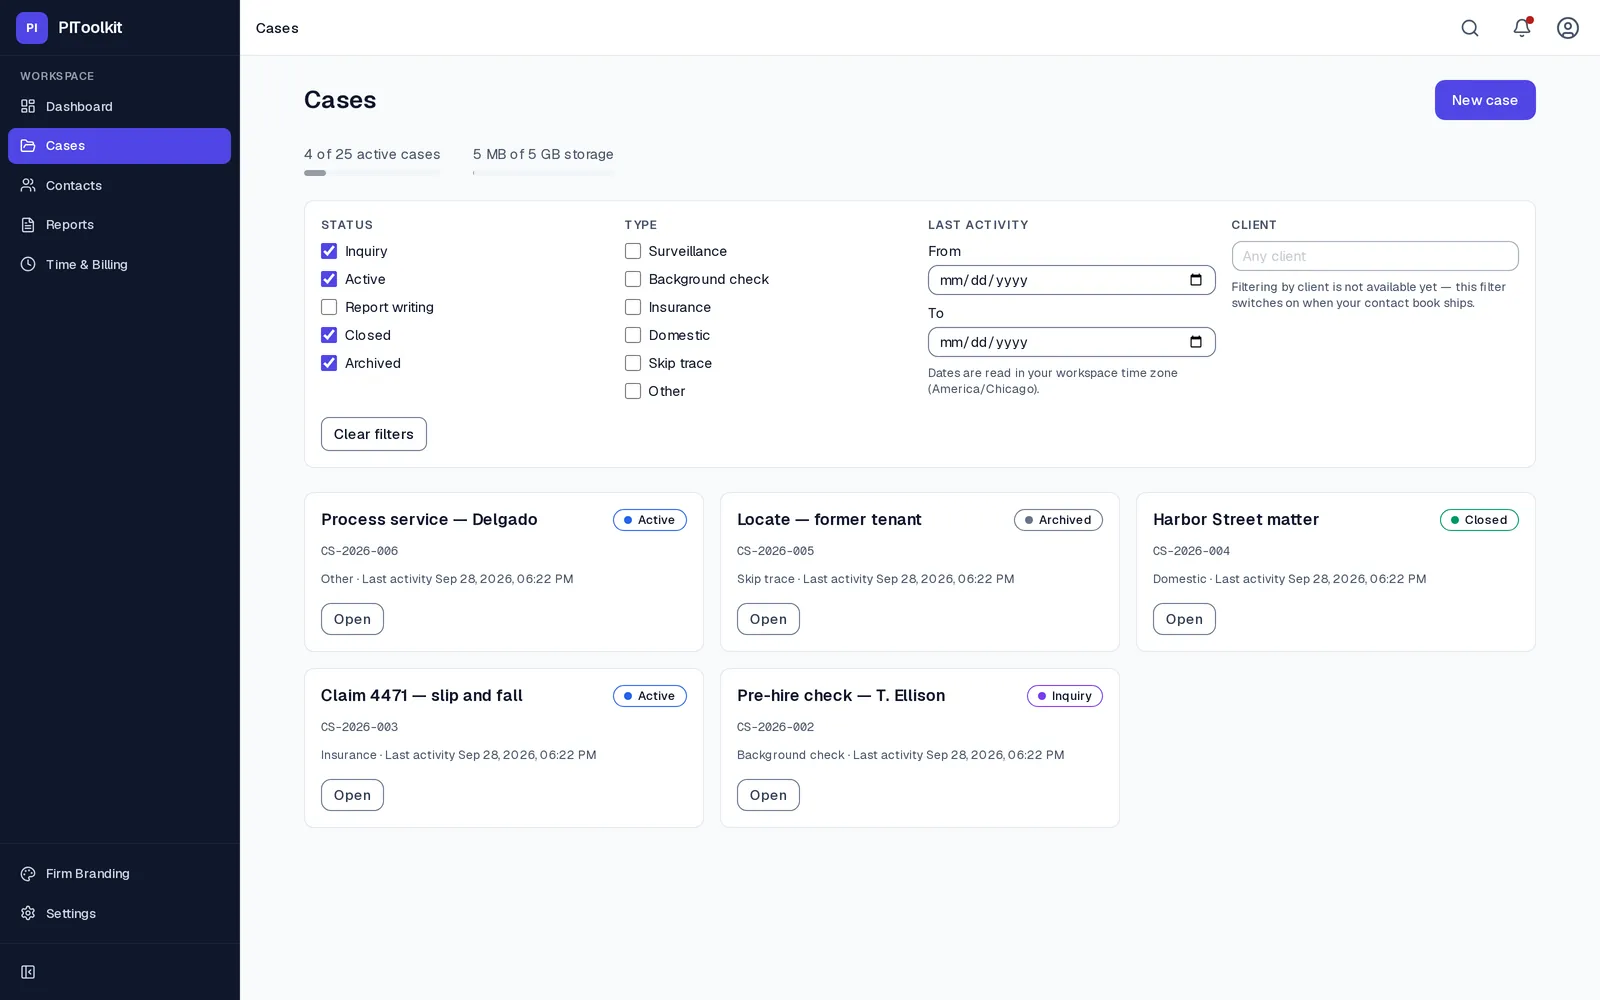Click the Dashboard grid icon in sidebar
The width and height of the screenshot is (1600, 1000).
click(28, 106)
